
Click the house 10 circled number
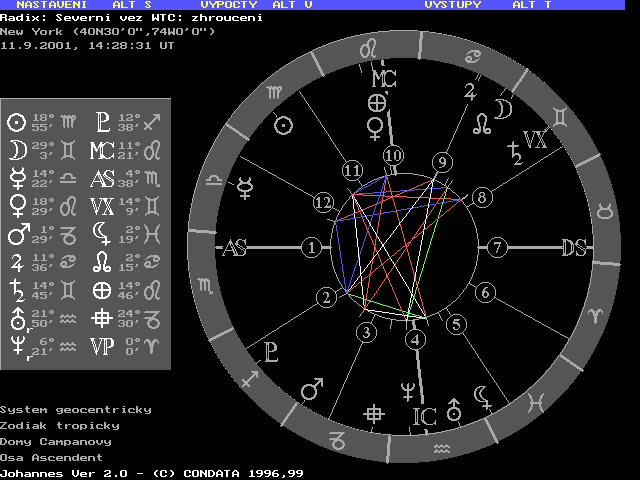click(393, 156)
